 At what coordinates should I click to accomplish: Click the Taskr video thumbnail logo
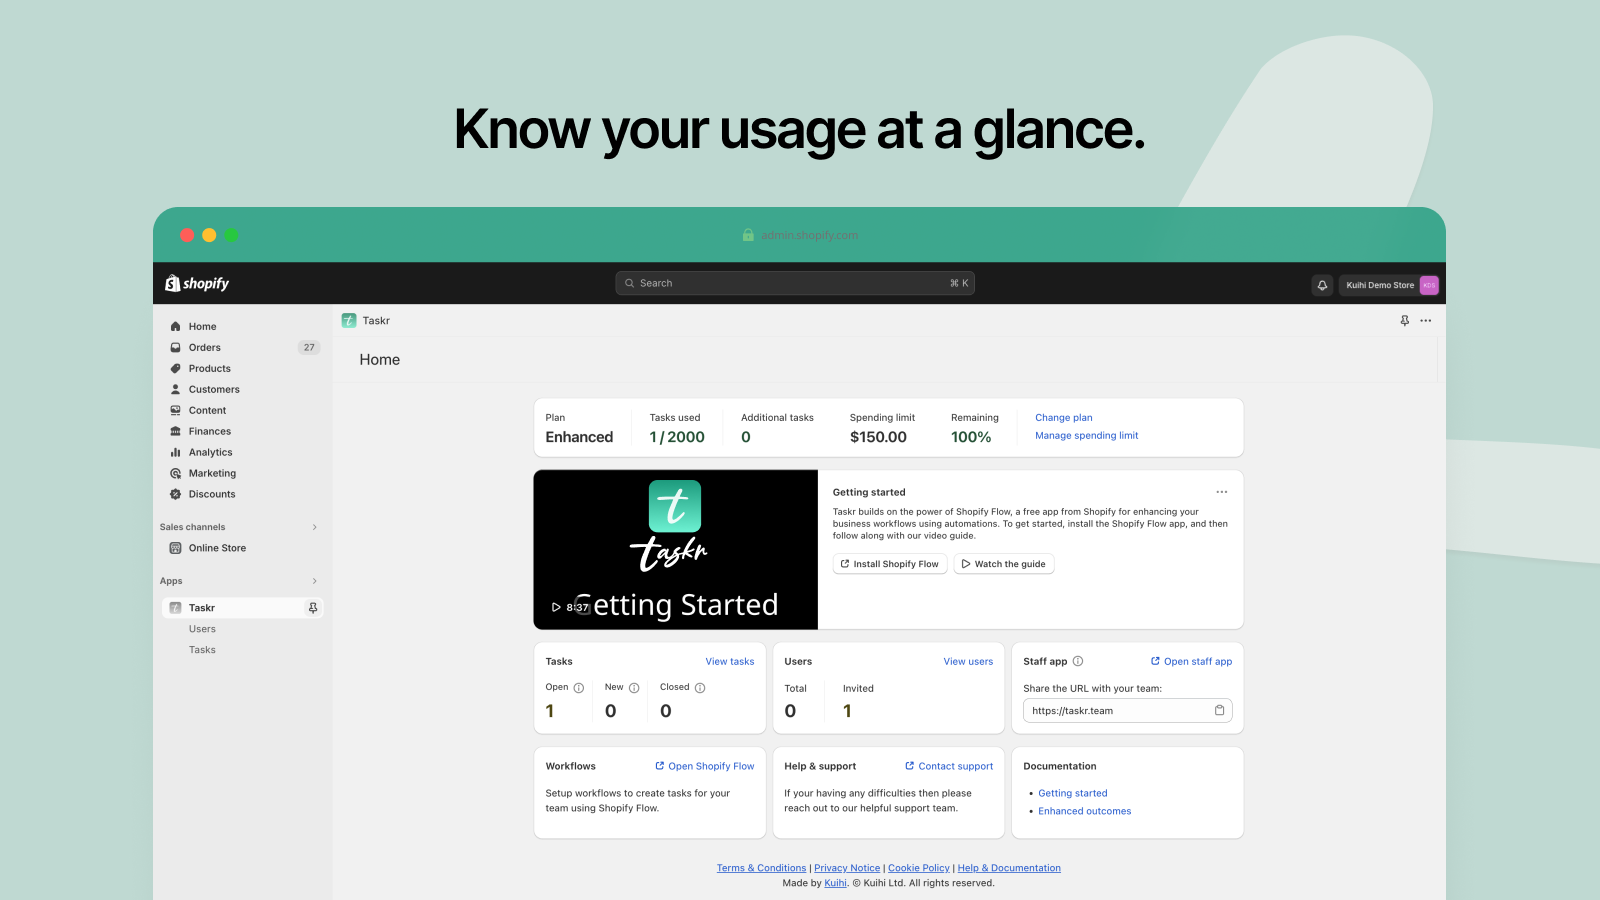[x=675, y=506]
